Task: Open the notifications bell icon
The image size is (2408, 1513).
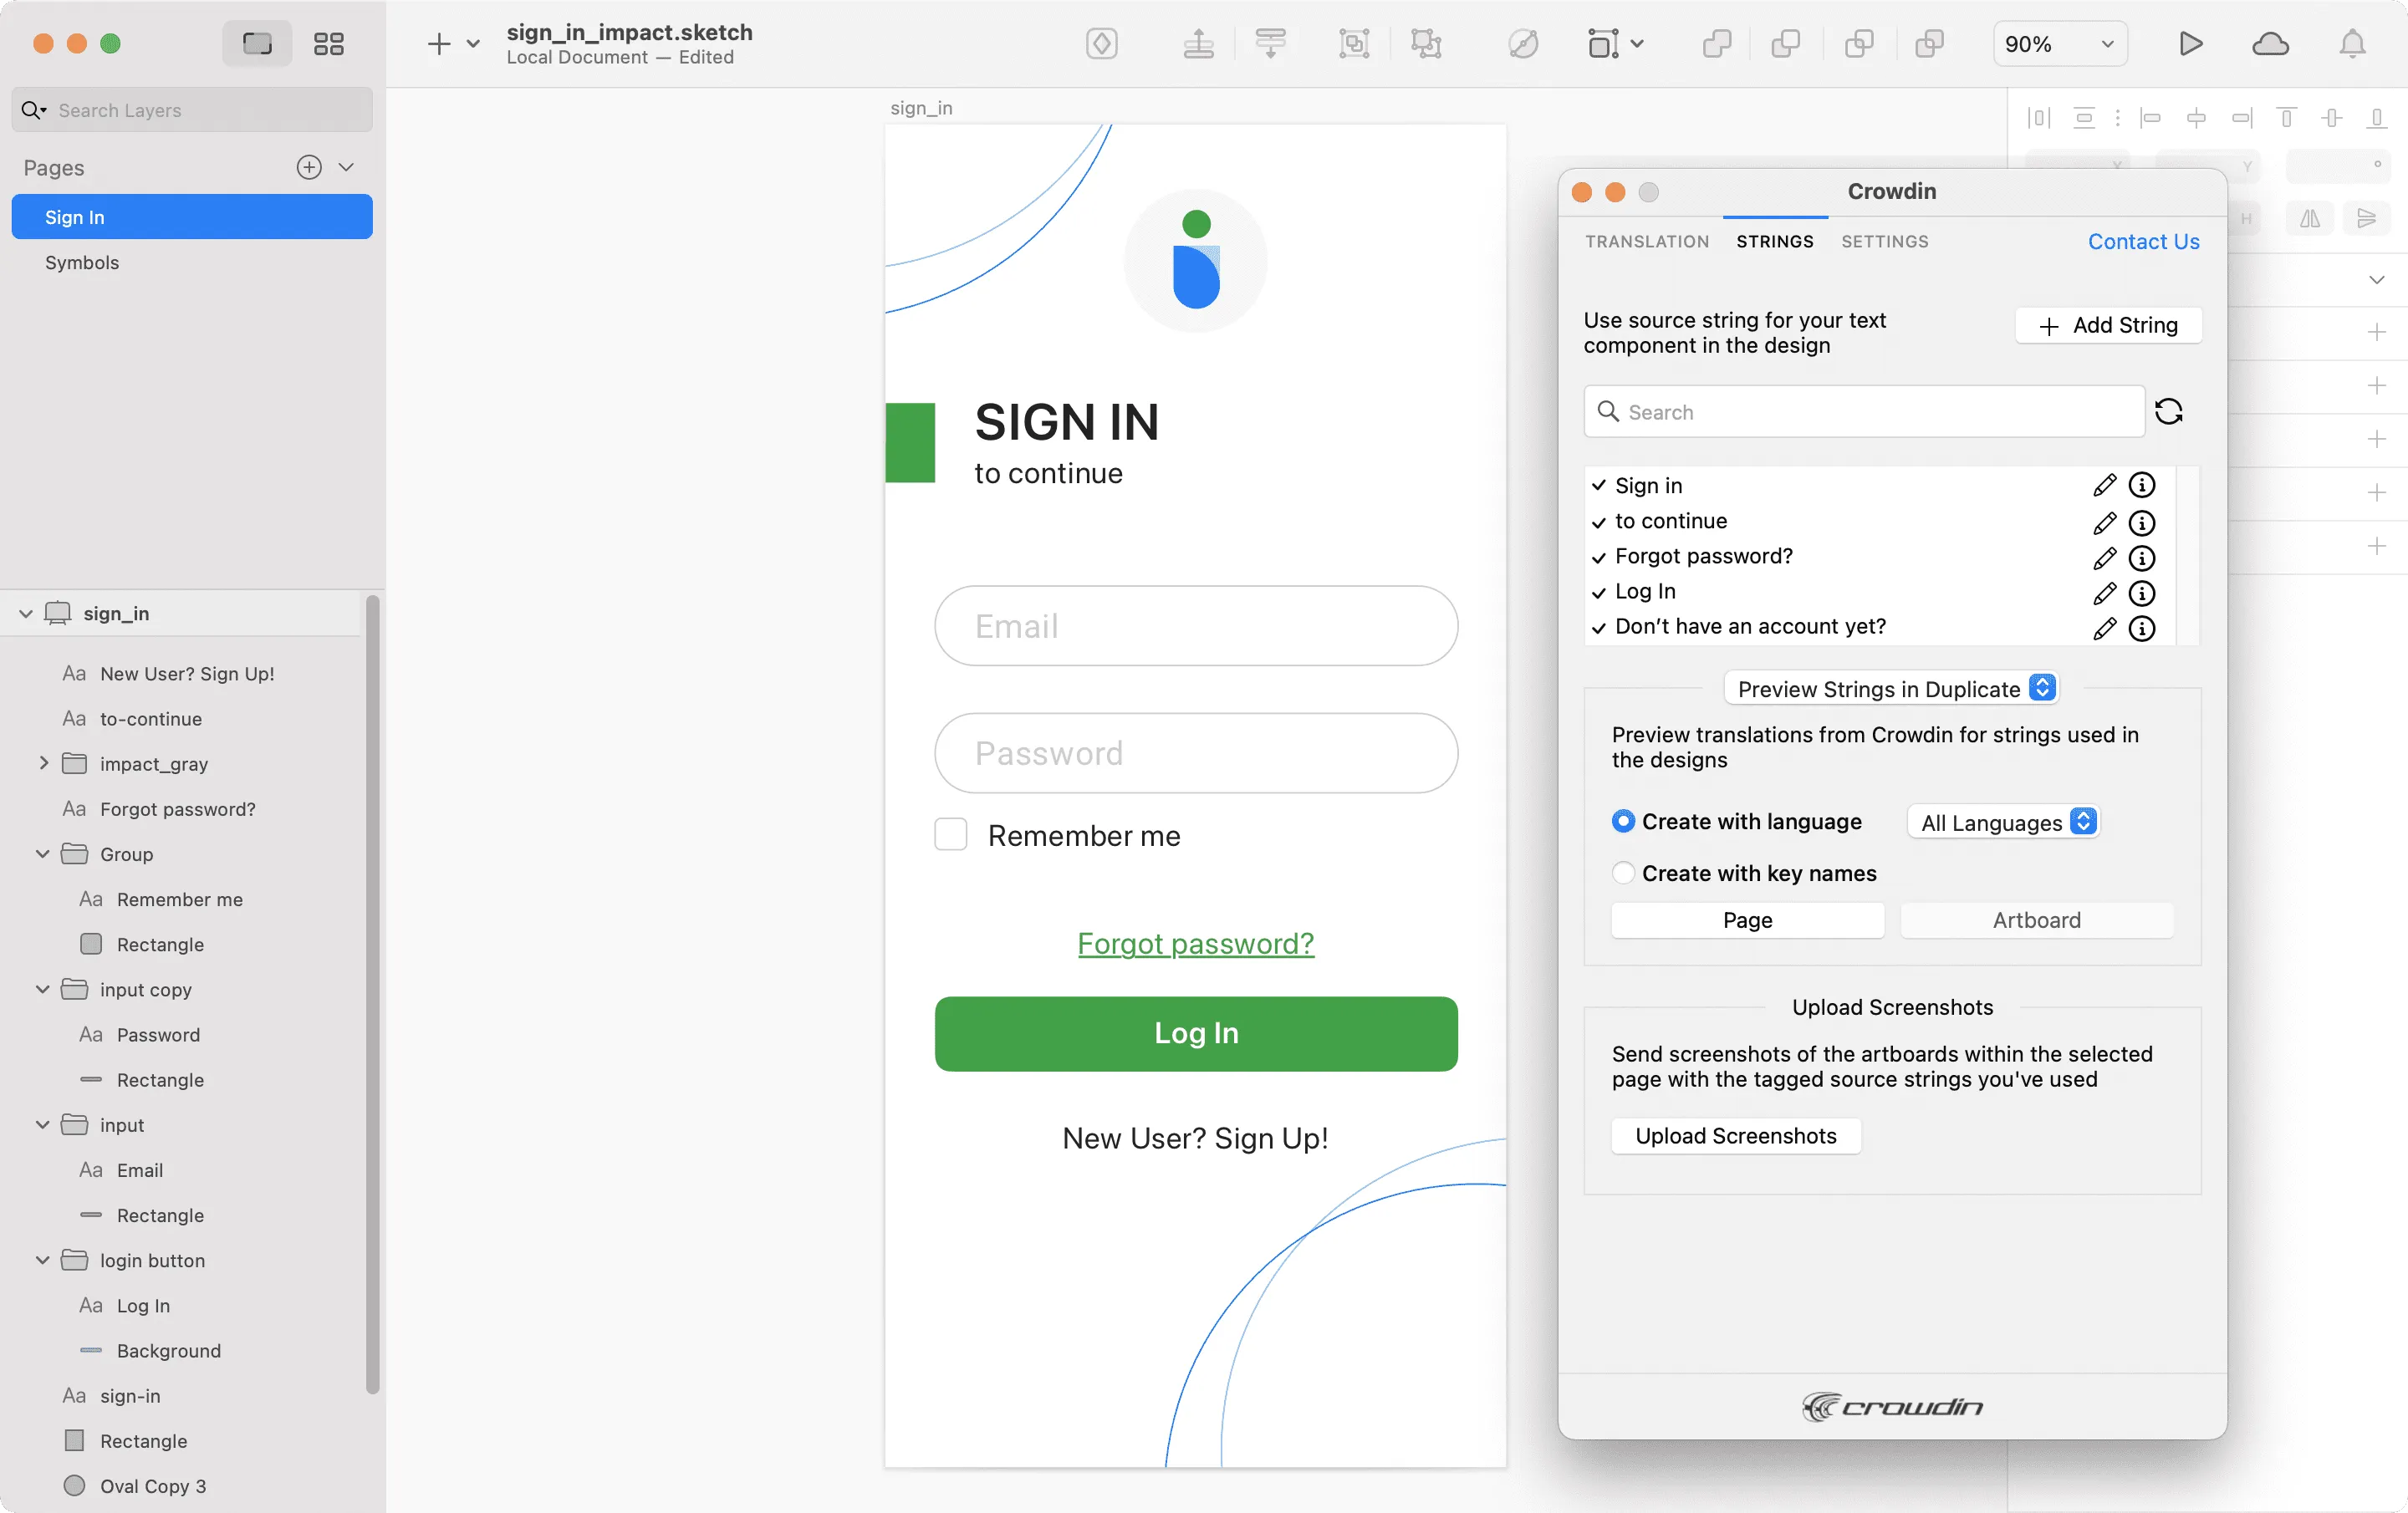Action: (x=2352, y=44)
